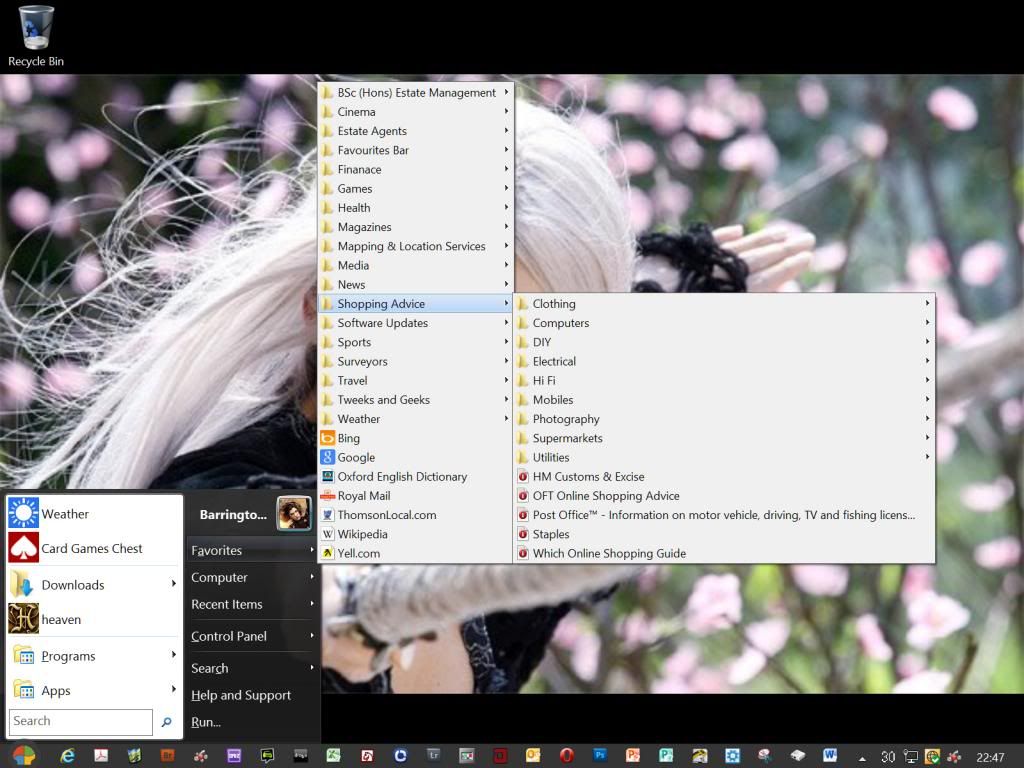Click the Card Games Chest spade icon
This screenshot has height=768, width=1024.
coord(24,548)
